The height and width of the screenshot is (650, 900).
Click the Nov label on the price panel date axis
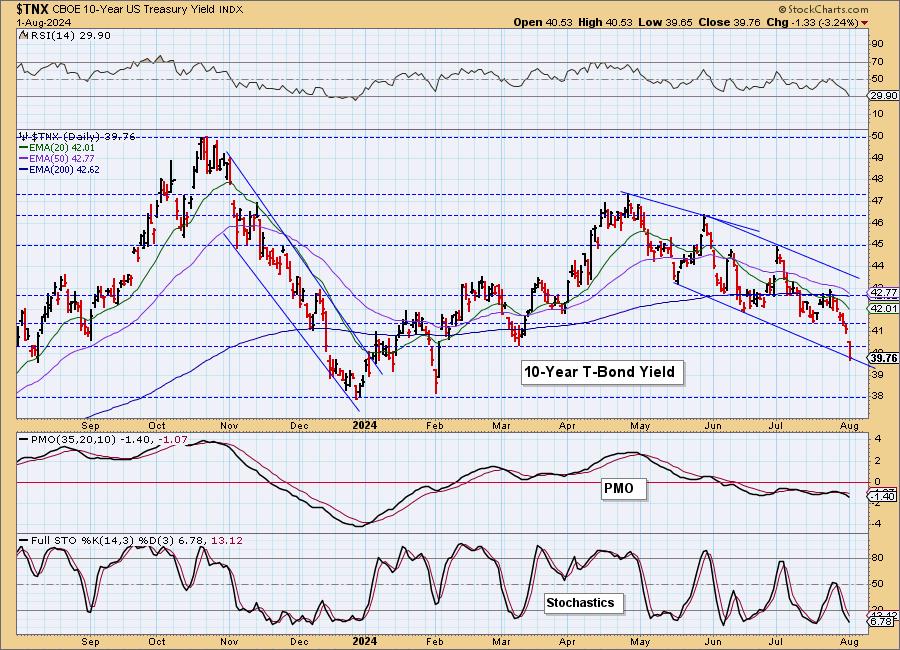point(229,426)
